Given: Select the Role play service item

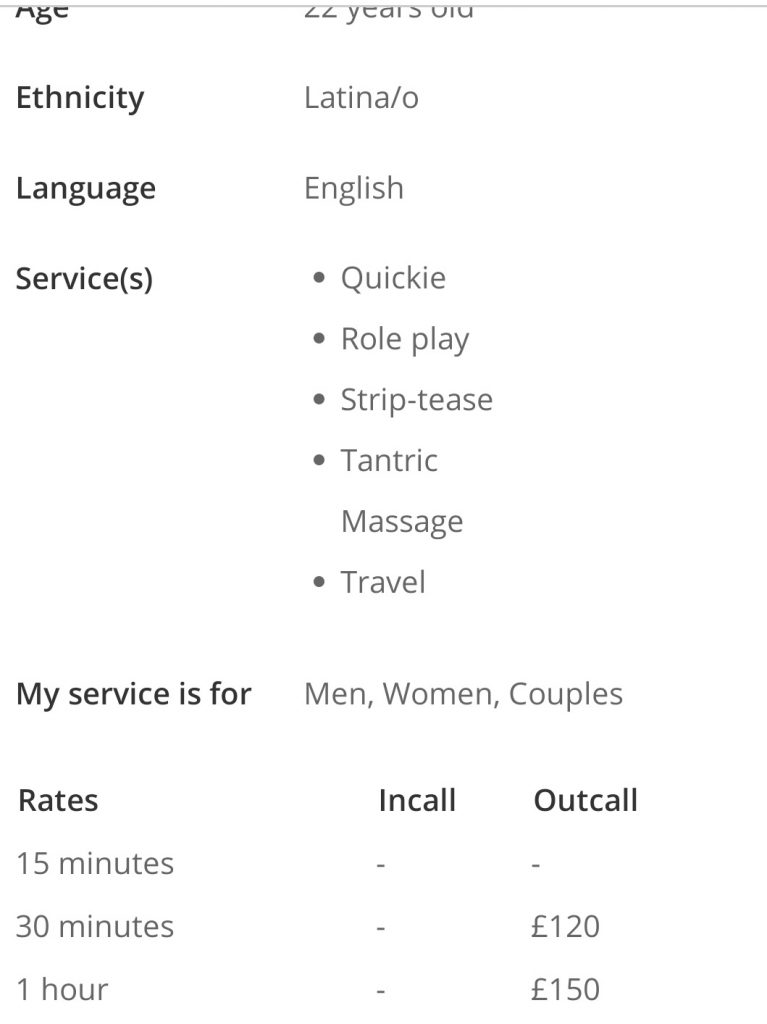Looking at the screenshot, I should 405,339.
